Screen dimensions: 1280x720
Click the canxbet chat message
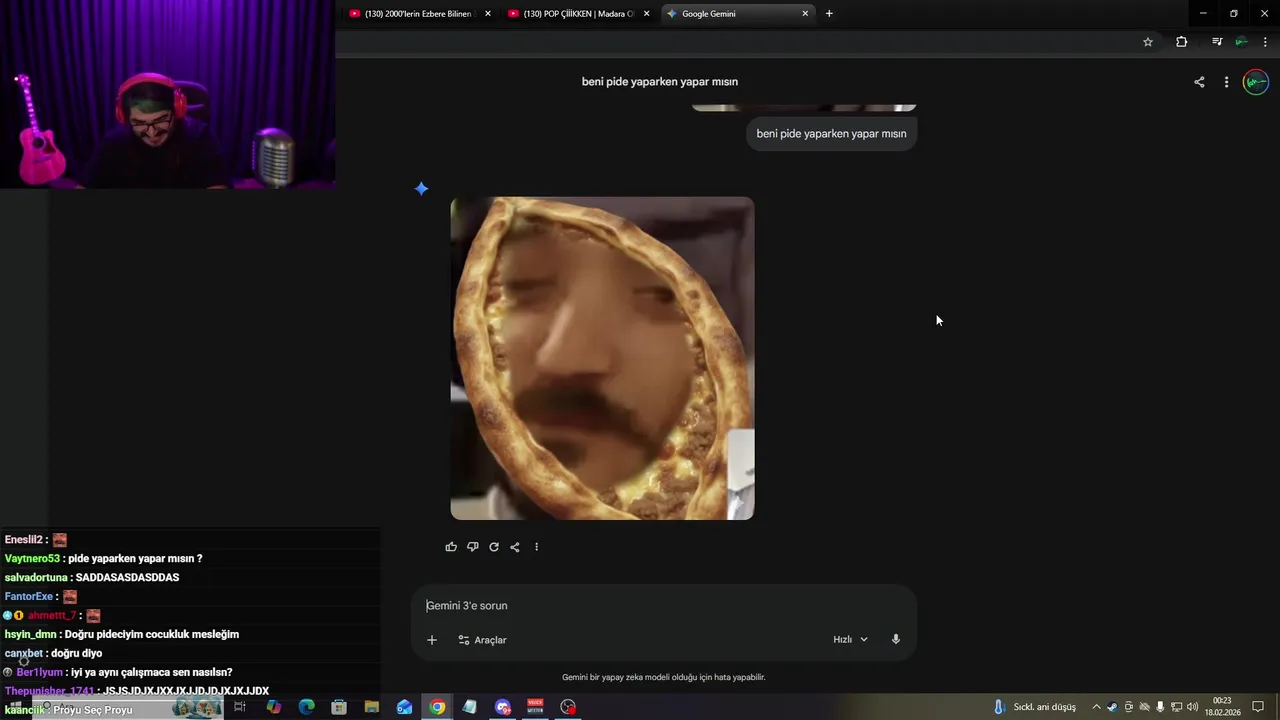(x=53, y=654)
